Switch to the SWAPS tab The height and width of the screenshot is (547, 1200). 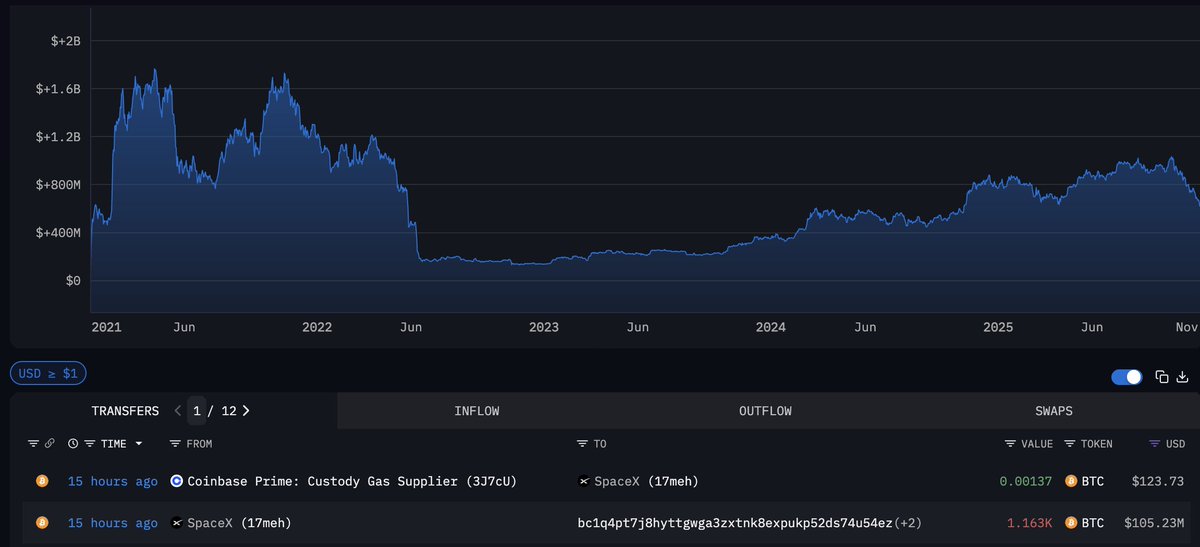tap(1054, 411)
